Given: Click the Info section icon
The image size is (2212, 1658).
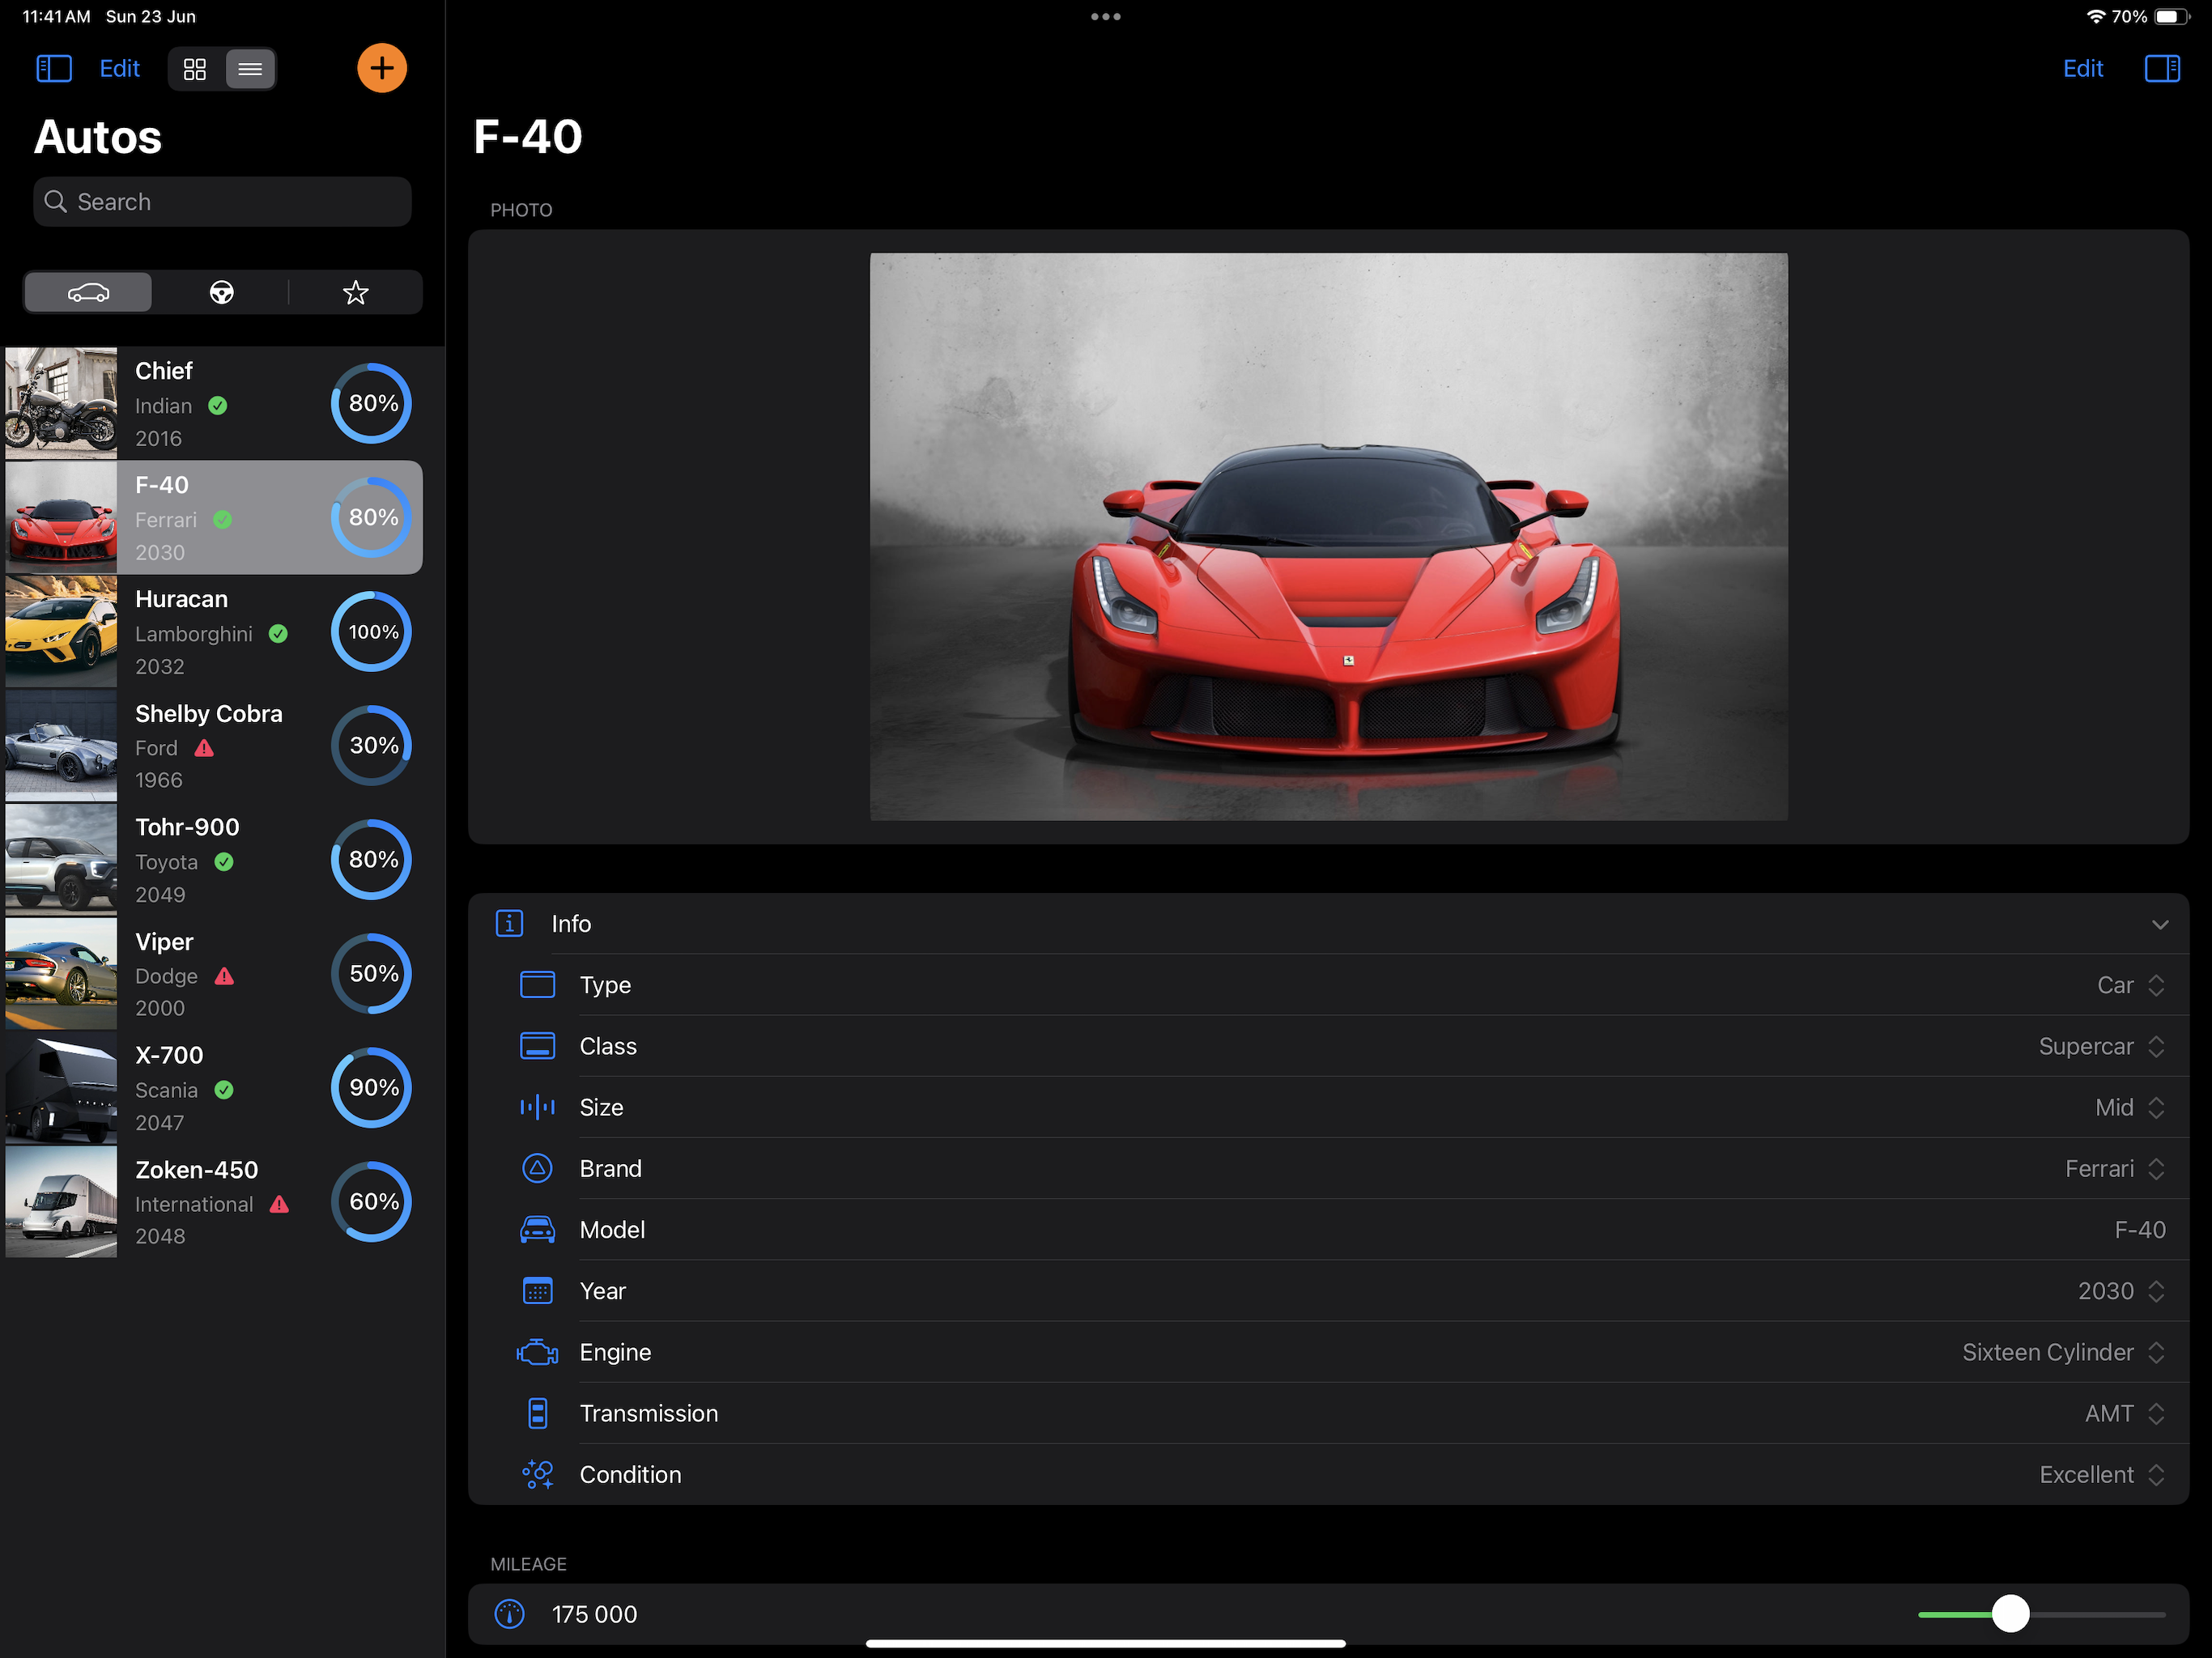Looking at the screenshot, I should [509, 924].
